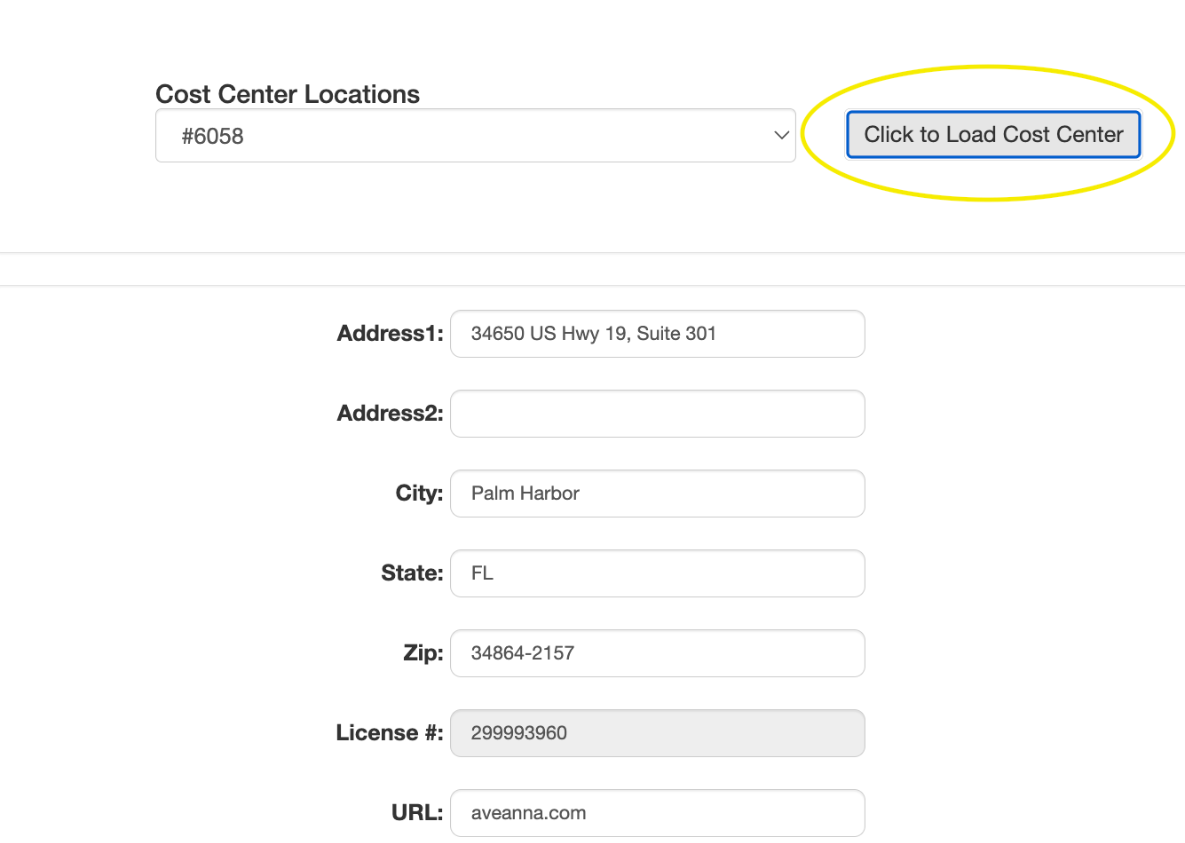Viewport: 1185px width, 843px height.
Task: Click the Zip field with 34864-2157
Action: (657, 654)
